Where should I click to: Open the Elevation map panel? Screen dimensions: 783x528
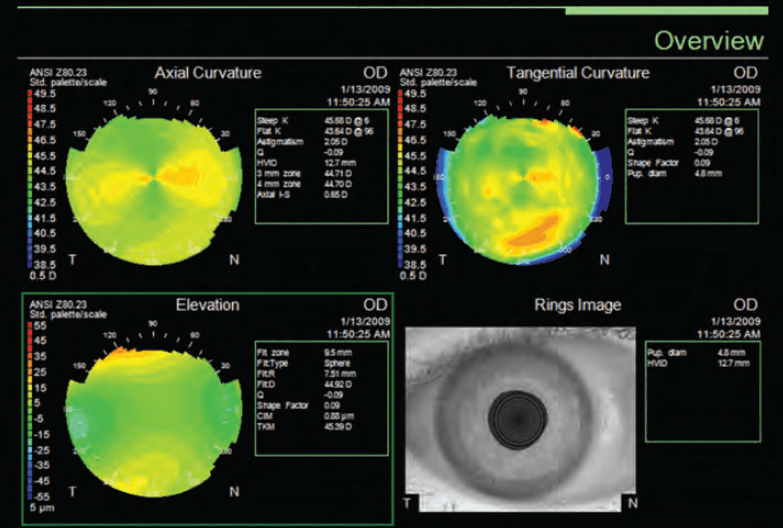click(207, 409)
